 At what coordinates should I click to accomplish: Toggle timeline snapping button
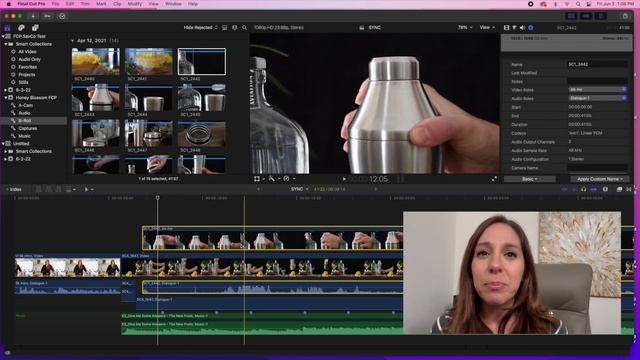click(x=593, y=189)
